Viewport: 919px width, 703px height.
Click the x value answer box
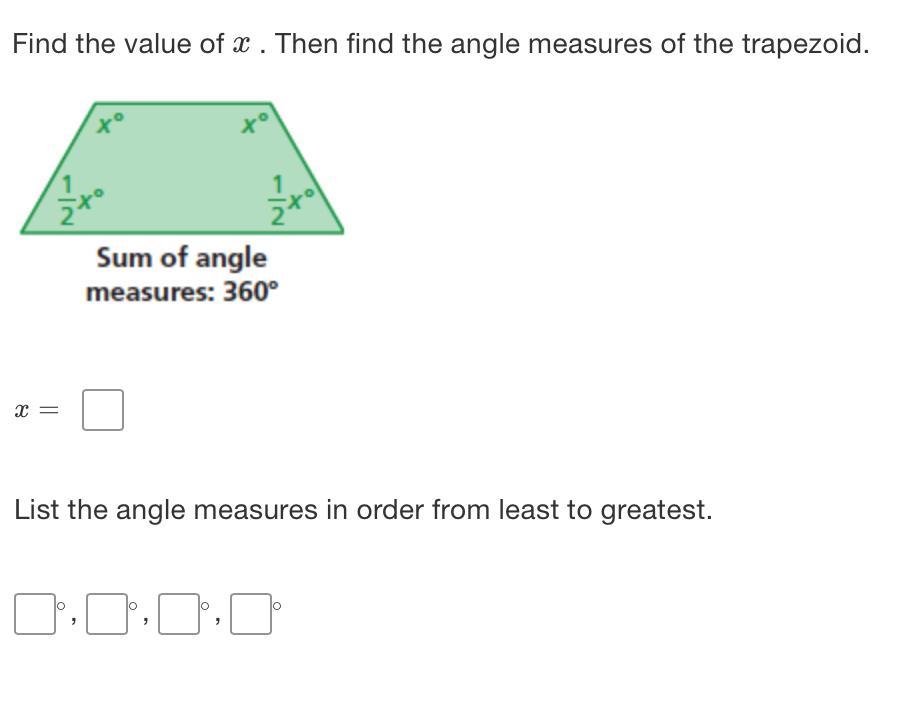[x=103, y=410]
